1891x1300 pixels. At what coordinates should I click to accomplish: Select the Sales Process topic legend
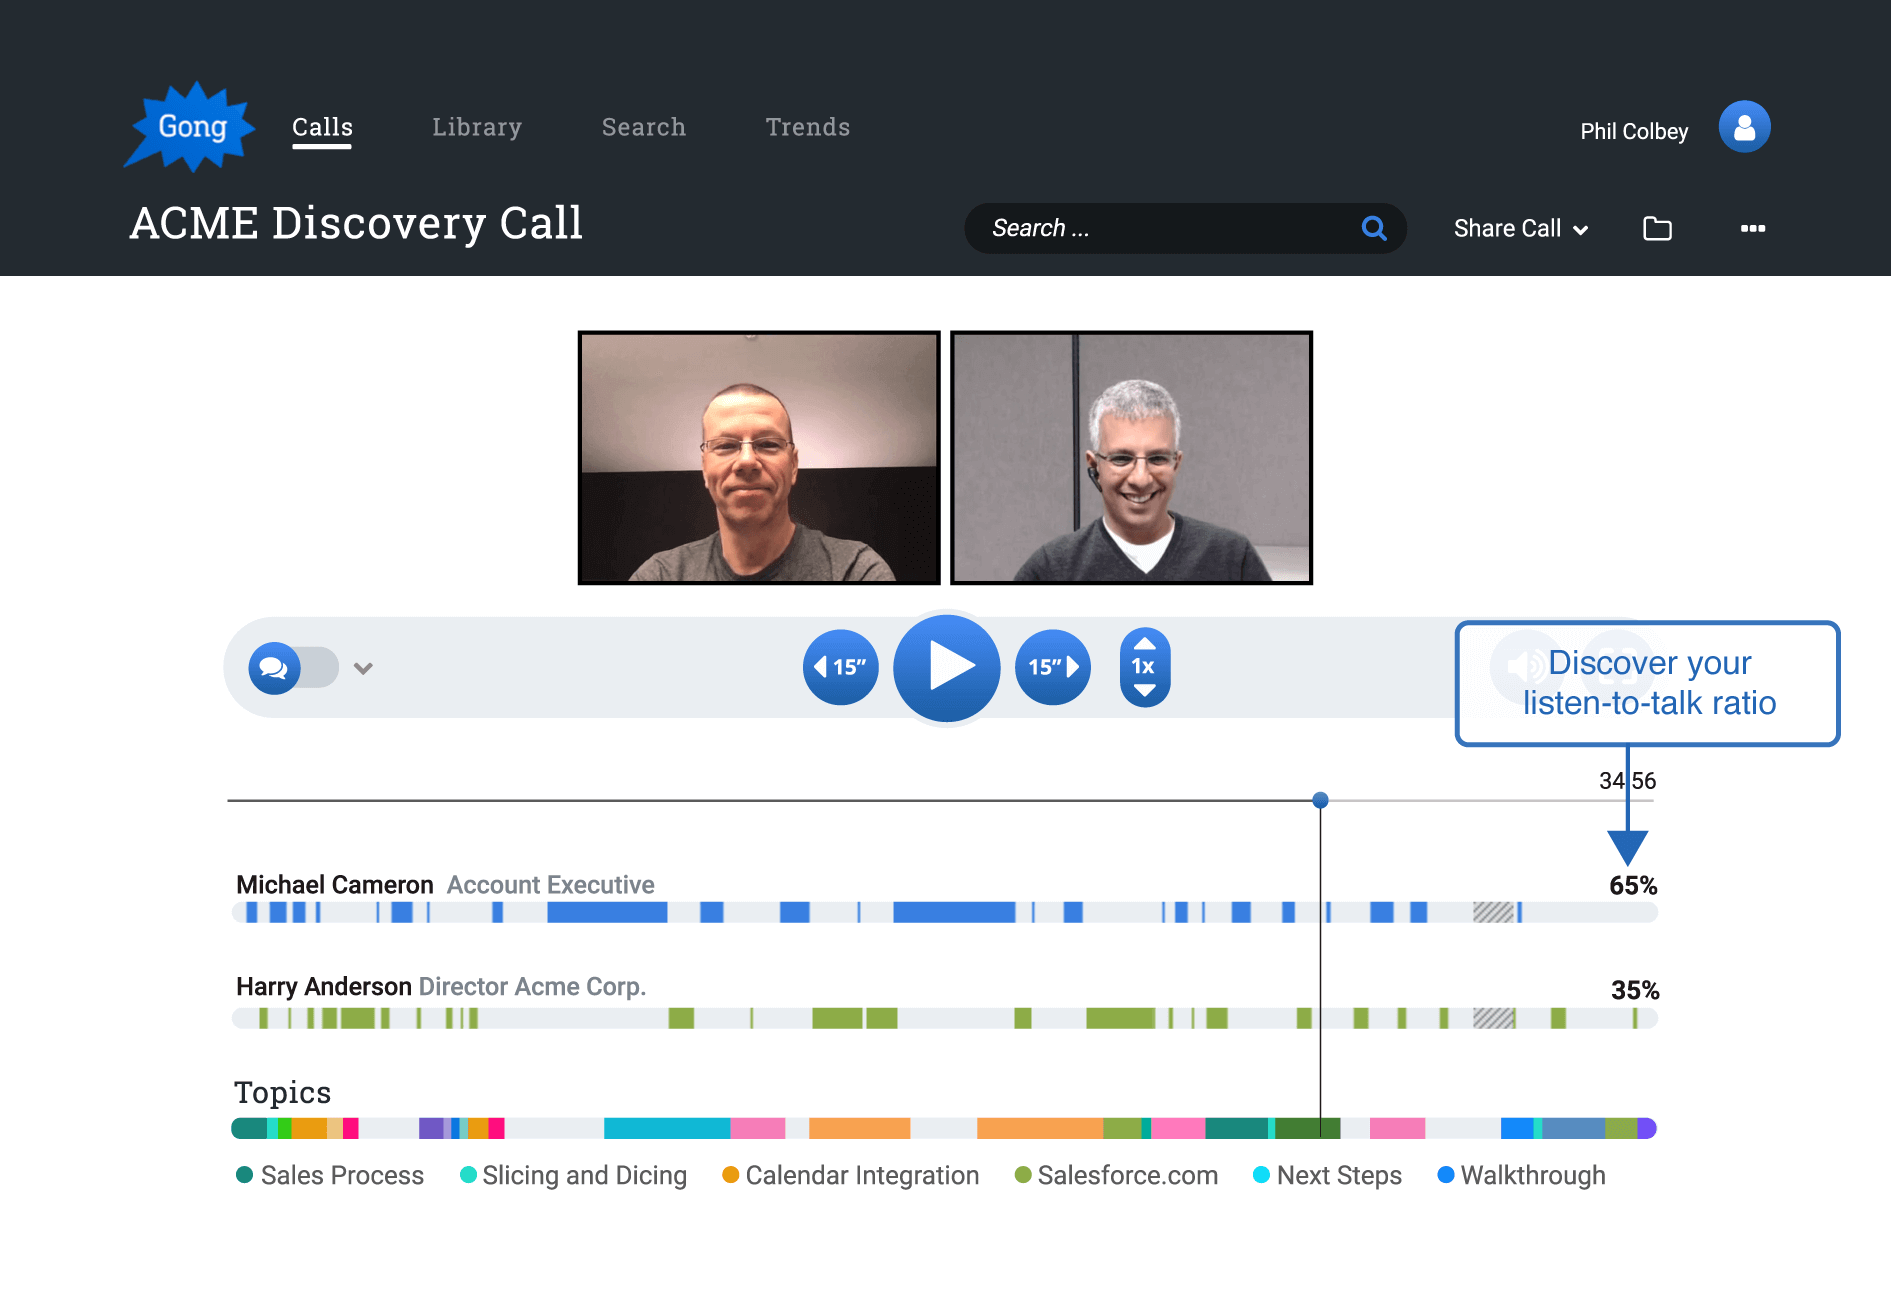330,1175
